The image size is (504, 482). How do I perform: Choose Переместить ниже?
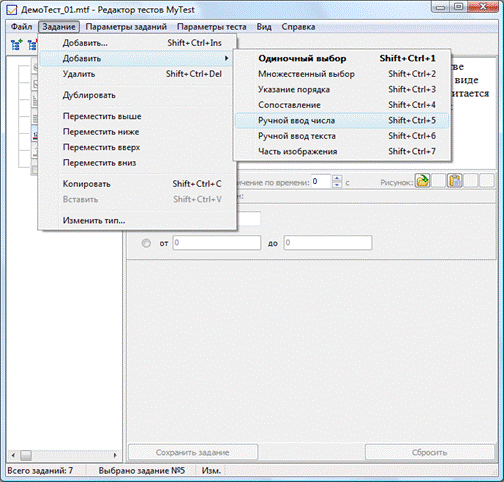(137, 132)
